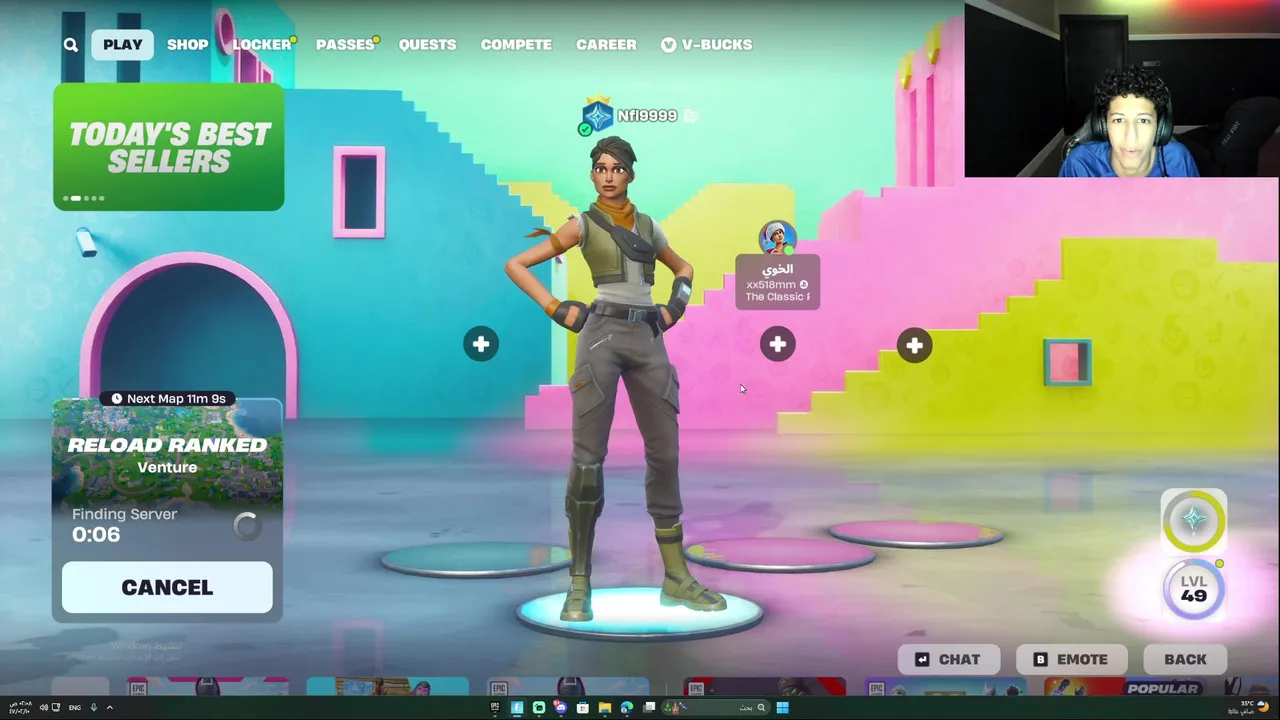Click Epic Games Launcher taskbar icon
This screenshot has height=720, width=1280.
495,707
